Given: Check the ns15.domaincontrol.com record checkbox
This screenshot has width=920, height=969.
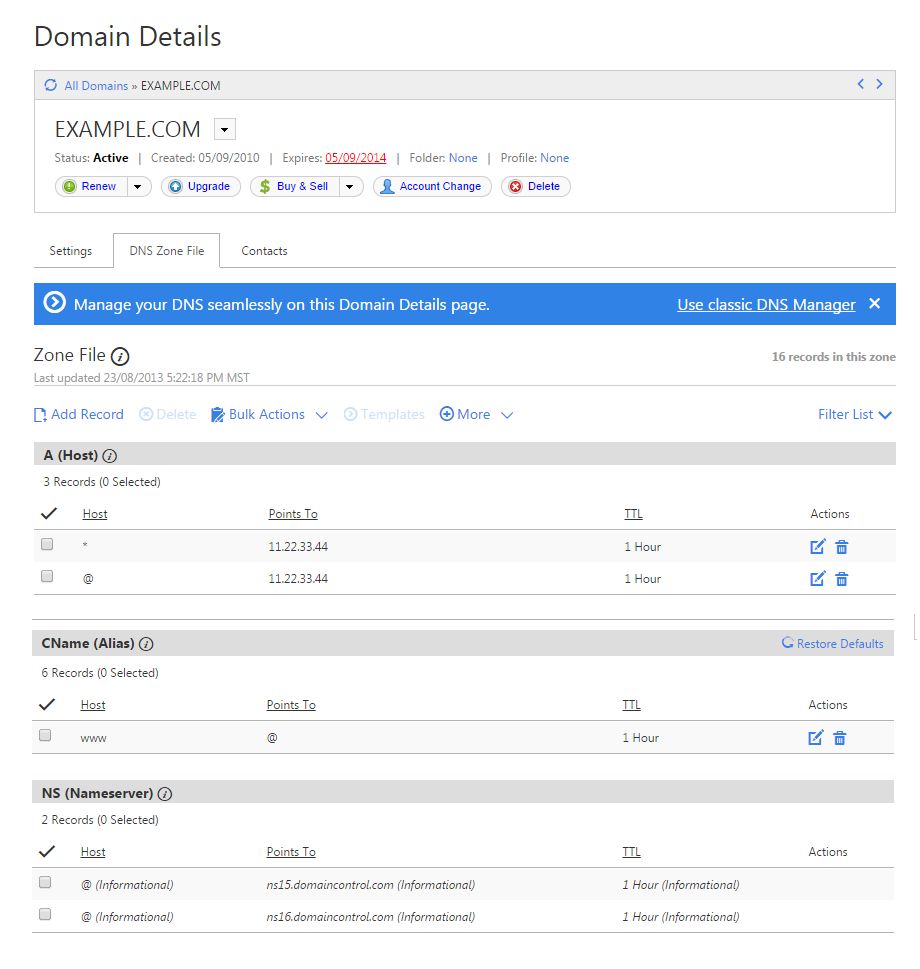Looking at the screenshot, I should click(x=45, y=882).
